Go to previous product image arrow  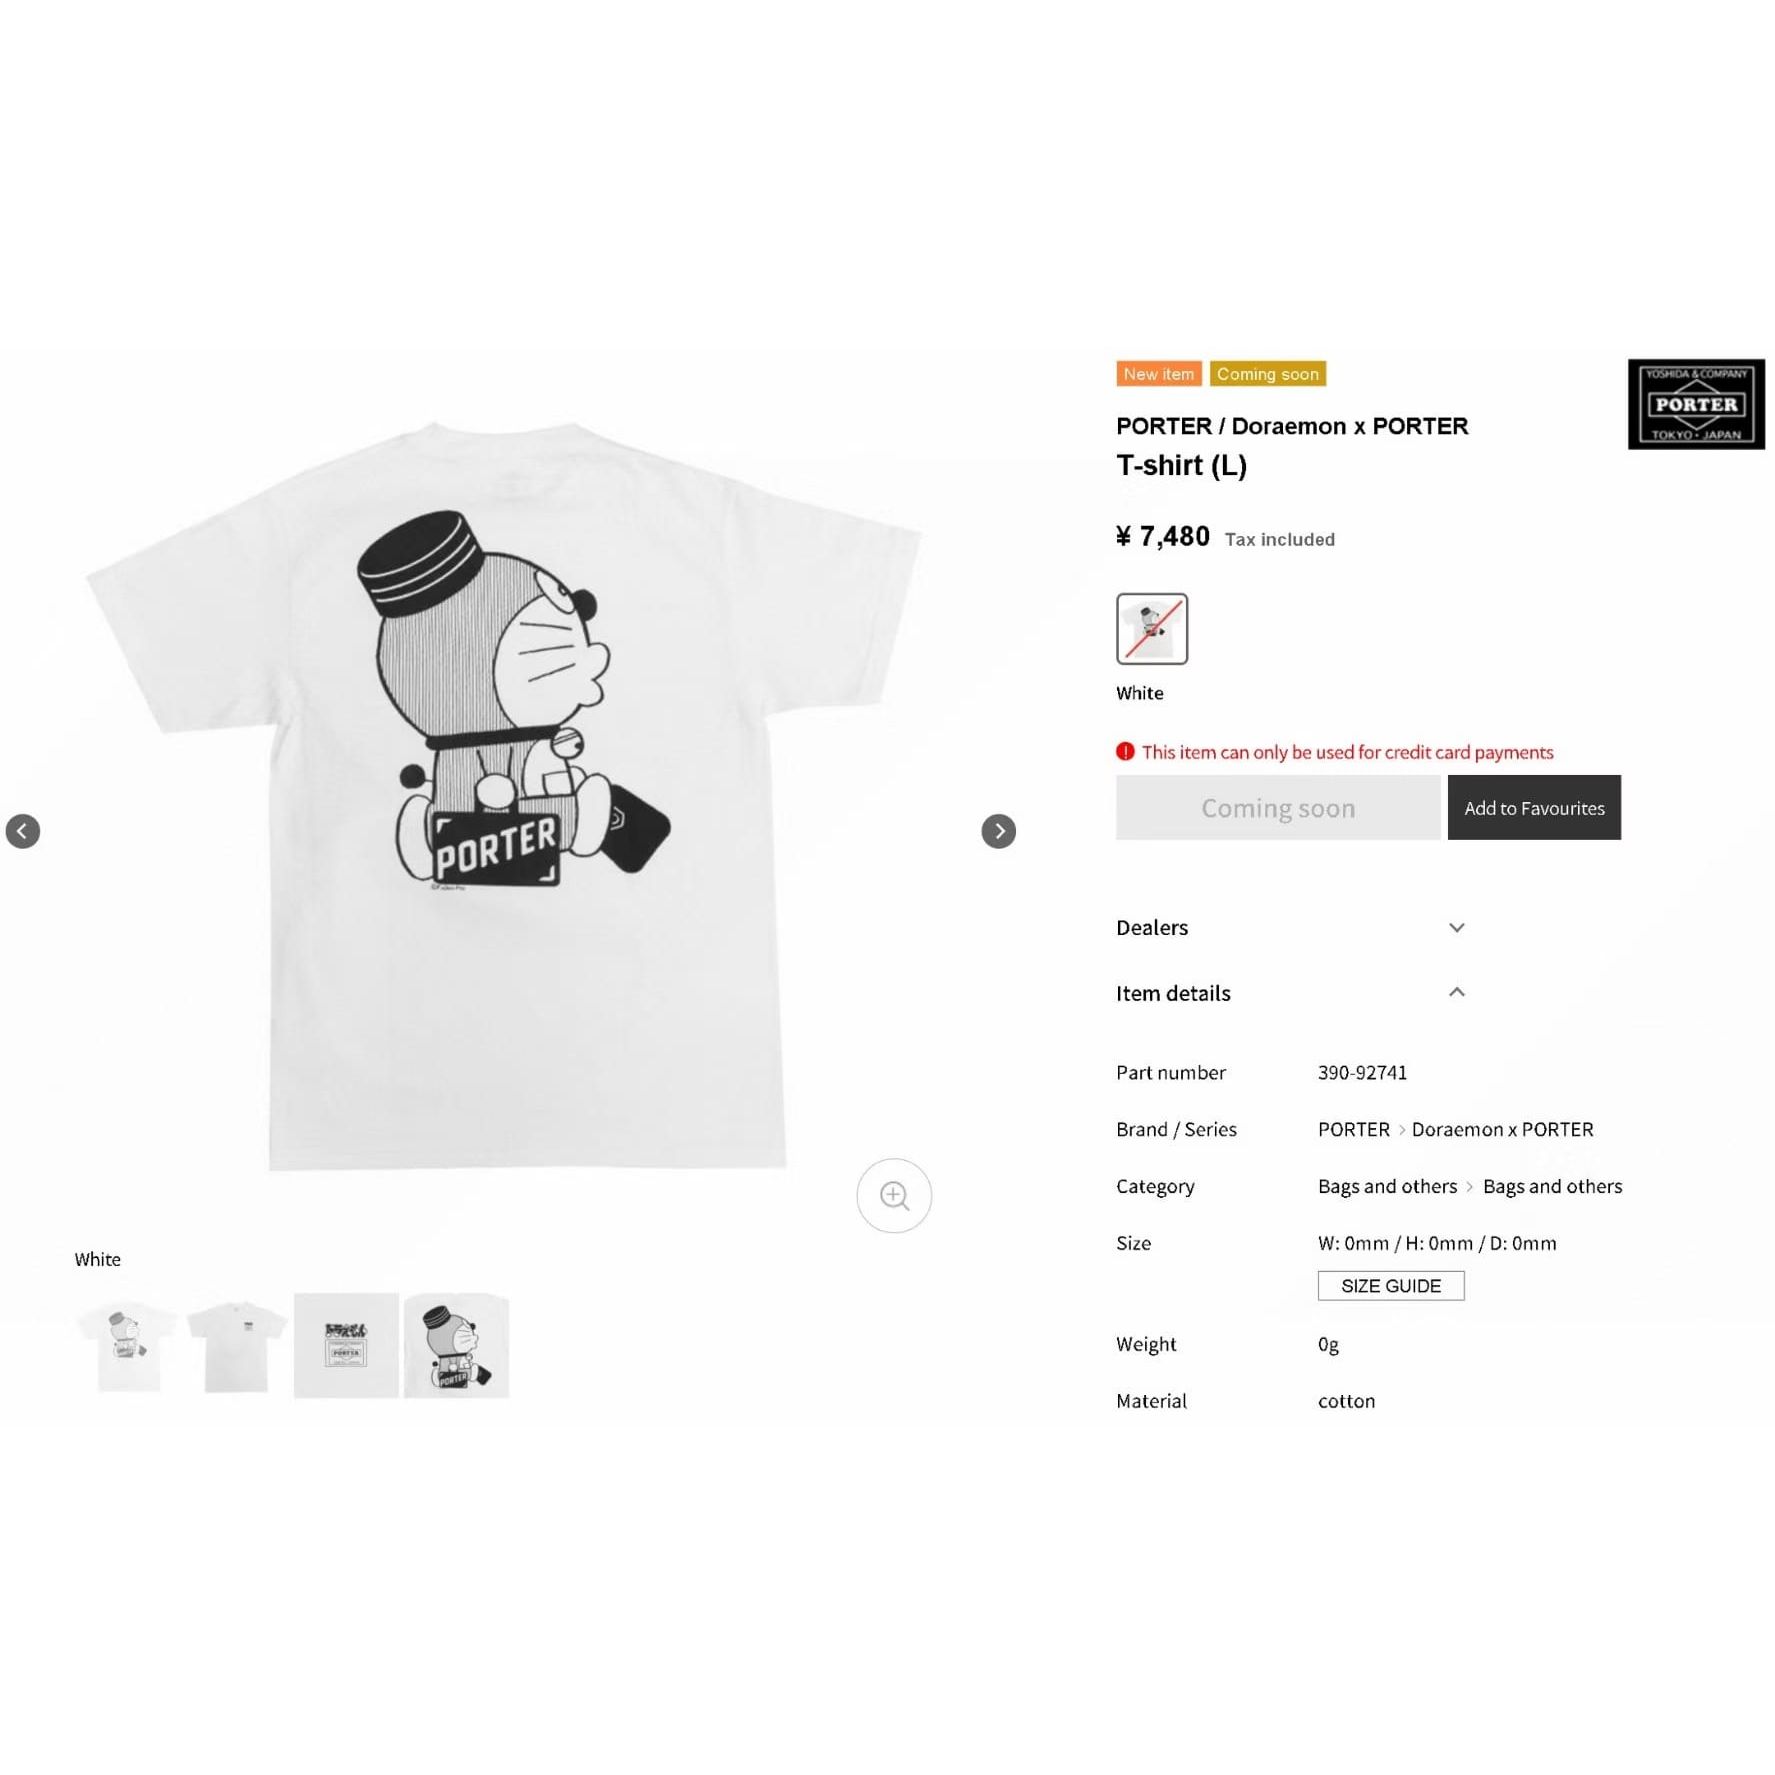[x=23, y=831]
